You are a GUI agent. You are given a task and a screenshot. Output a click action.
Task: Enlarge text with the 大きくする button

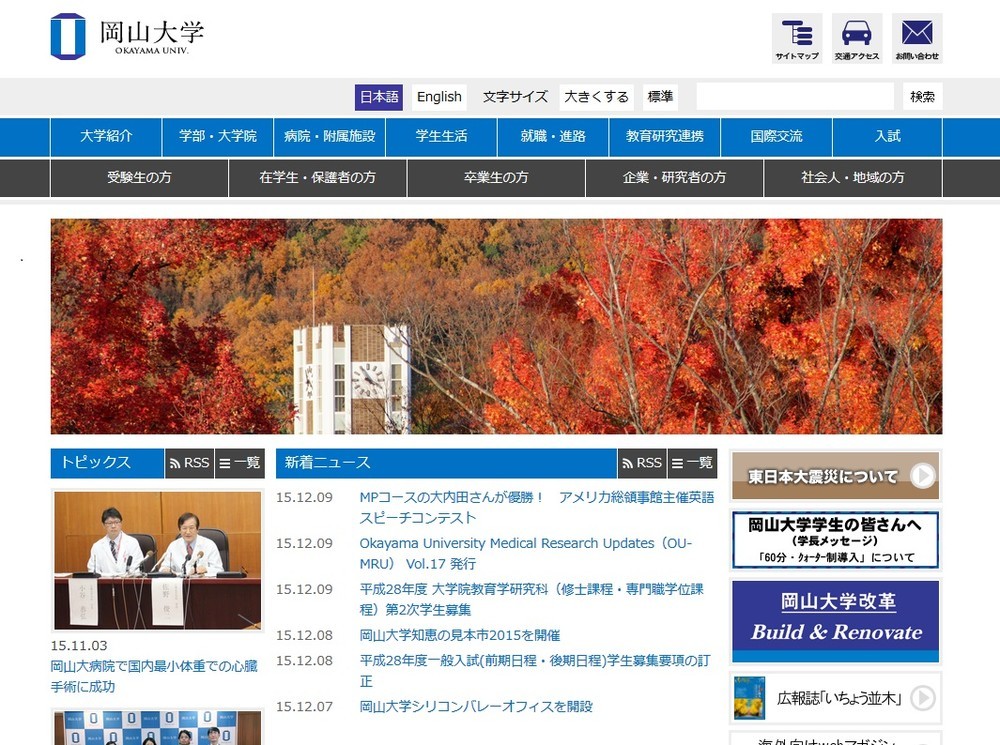[598, 97]
